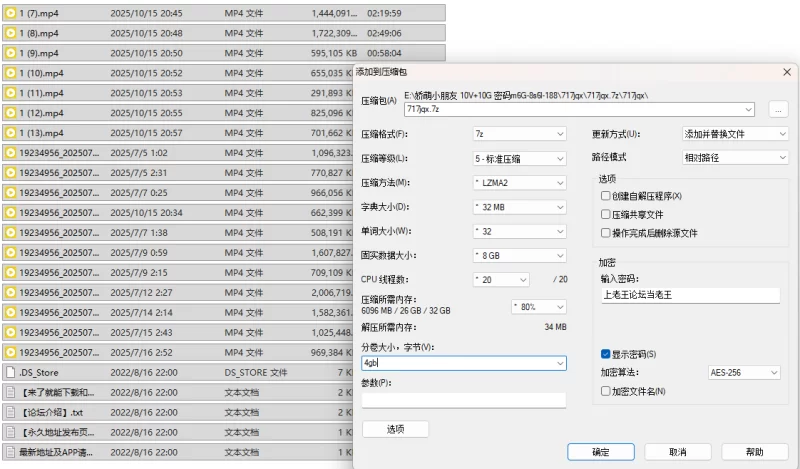Click the 参数 input field
The image size is (800, 469).
point(463,400)
